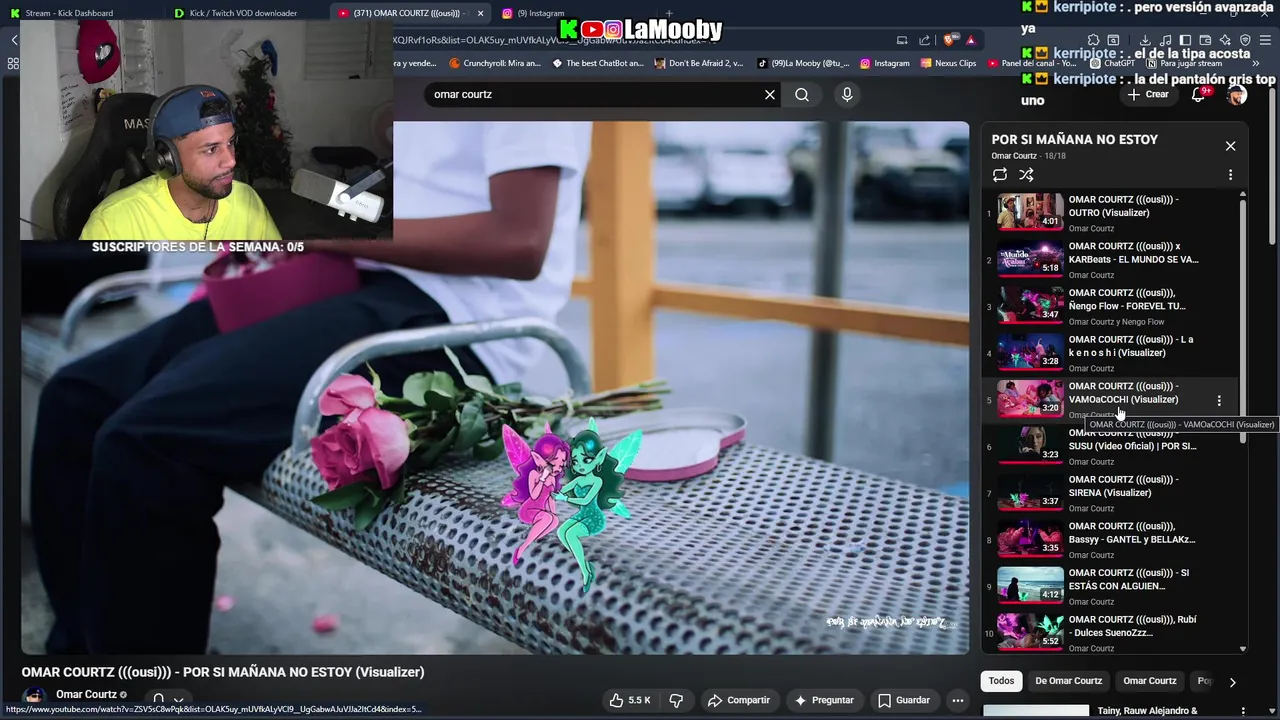Viewport: 1280px width, 720px height.
Task: Select L a k e n o s h i track
Action: point(1111,353)
